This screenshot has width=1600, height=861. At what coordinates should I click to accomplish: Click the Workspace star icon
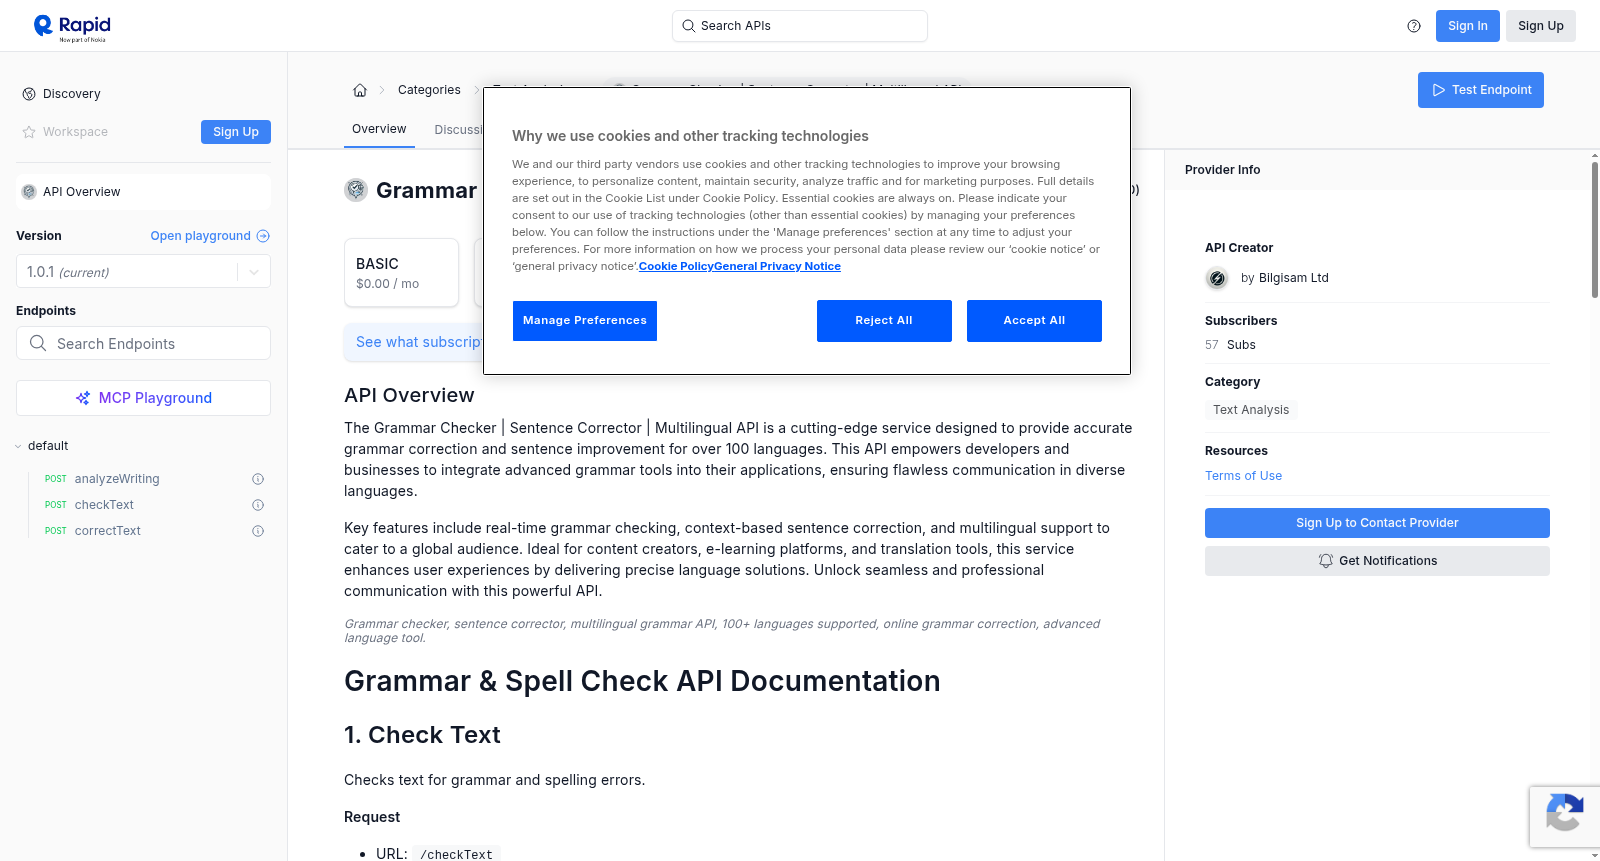click(29, 132)
